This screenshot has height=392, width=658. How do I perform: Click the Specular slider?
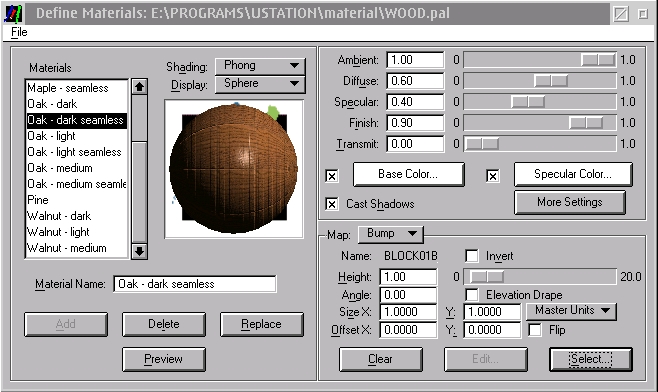pyautogui.click(x=540, y=102)
